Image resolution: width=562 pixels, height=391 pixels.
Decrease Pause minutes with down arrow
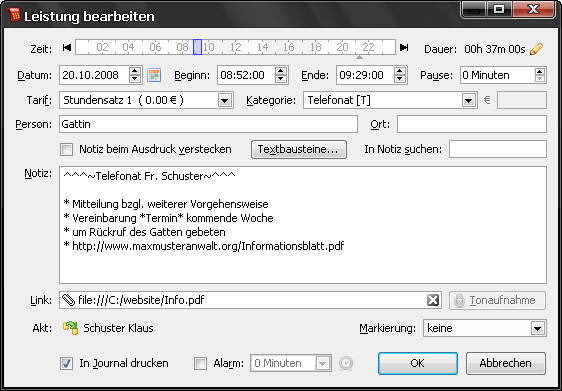click(540, 79)
